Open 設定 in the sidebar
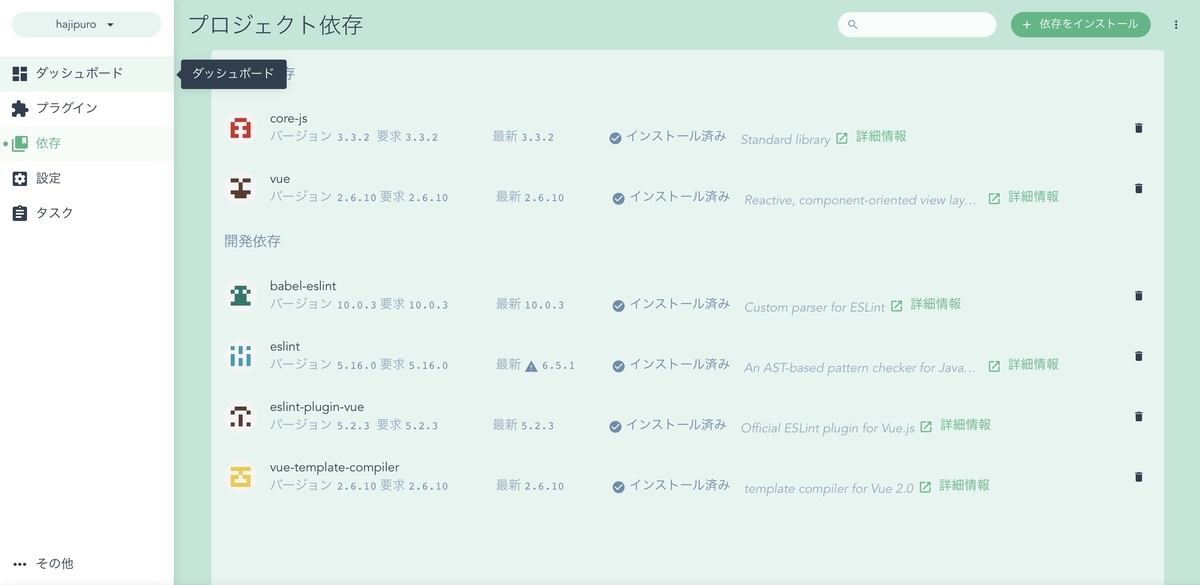The height and width of the screenshot is (585, 1200). pos(87,178)
